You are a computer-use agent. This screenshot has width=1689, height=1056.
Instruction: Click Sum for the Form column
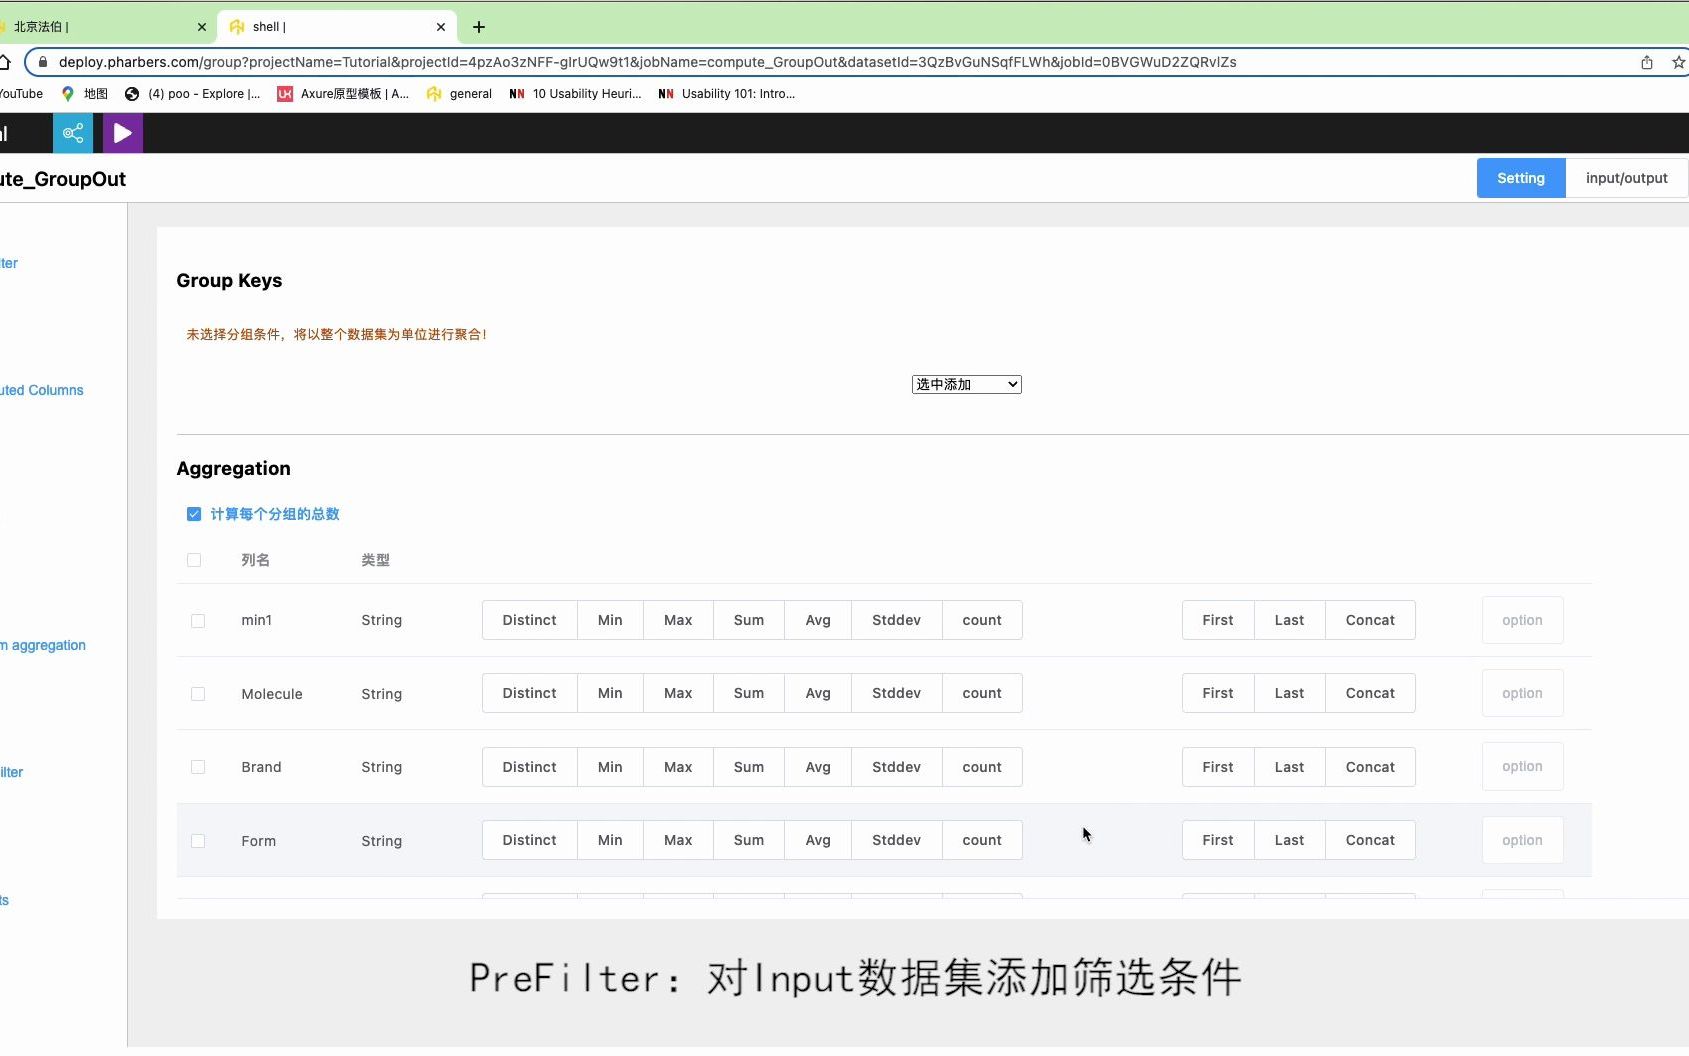pos(749,840)
